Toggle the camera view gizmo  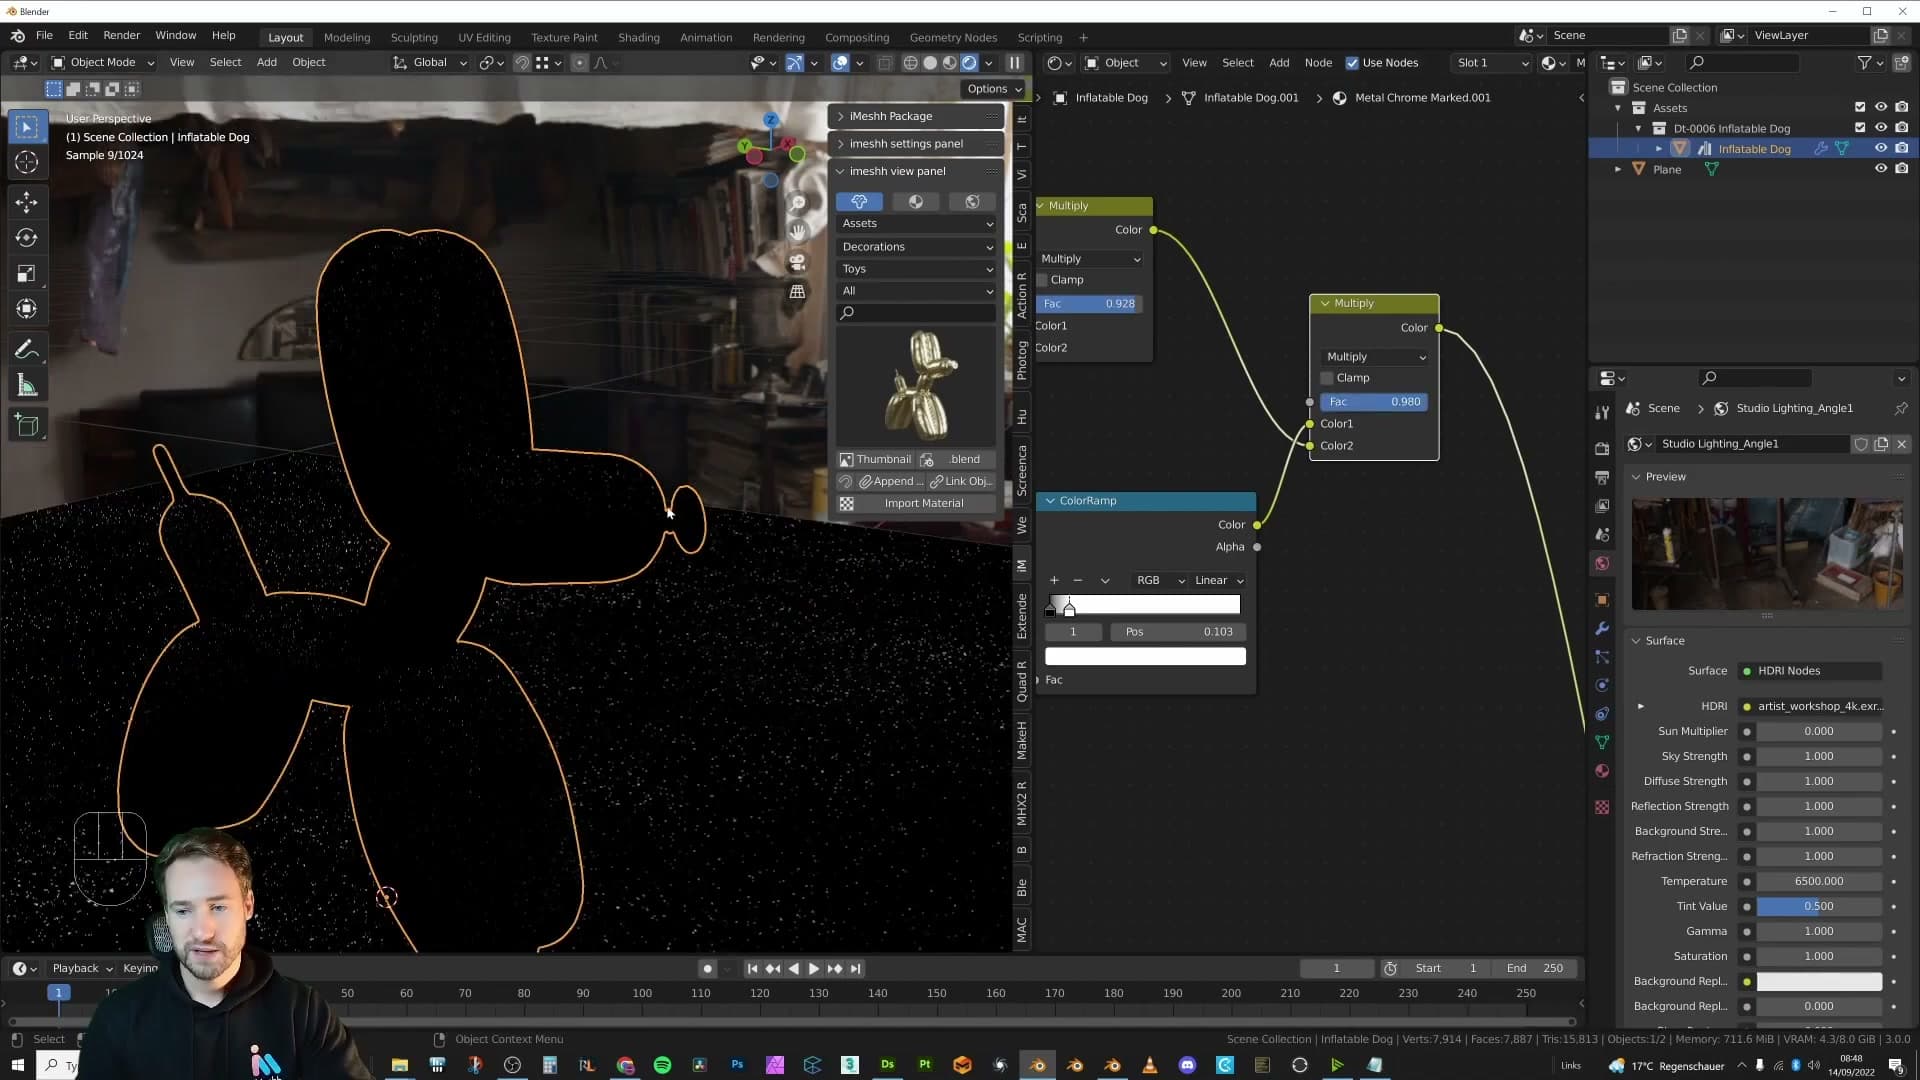tap(797, 262)
